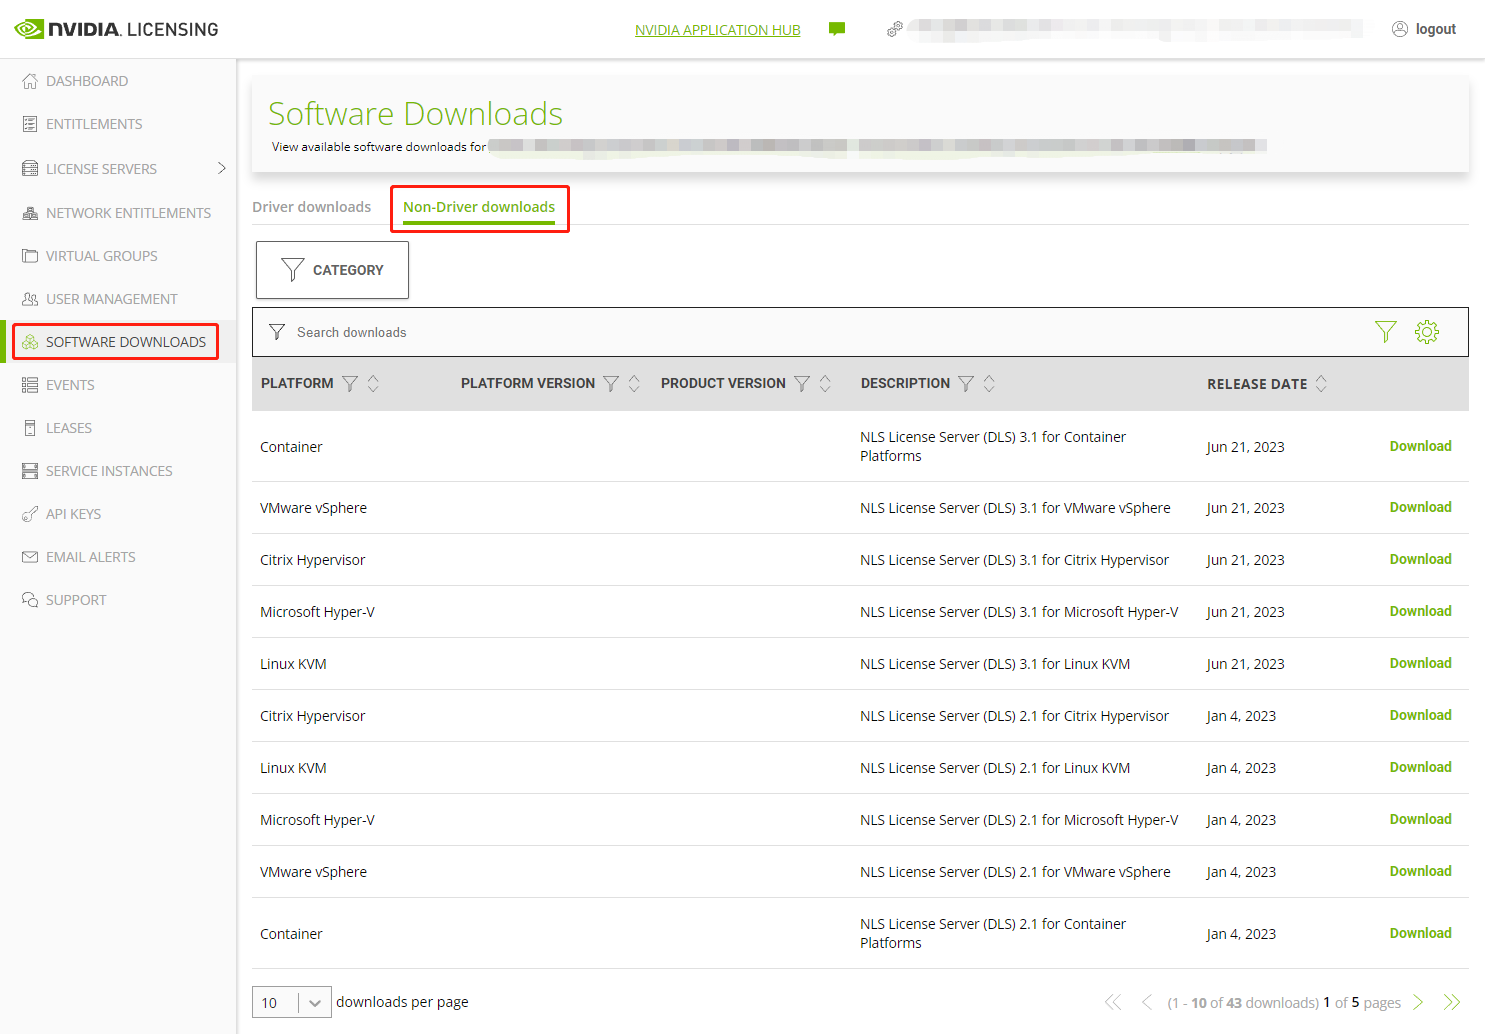
Task: Click the funnel icon left of search
Action: pyautogui.click(x=277, y=332)
